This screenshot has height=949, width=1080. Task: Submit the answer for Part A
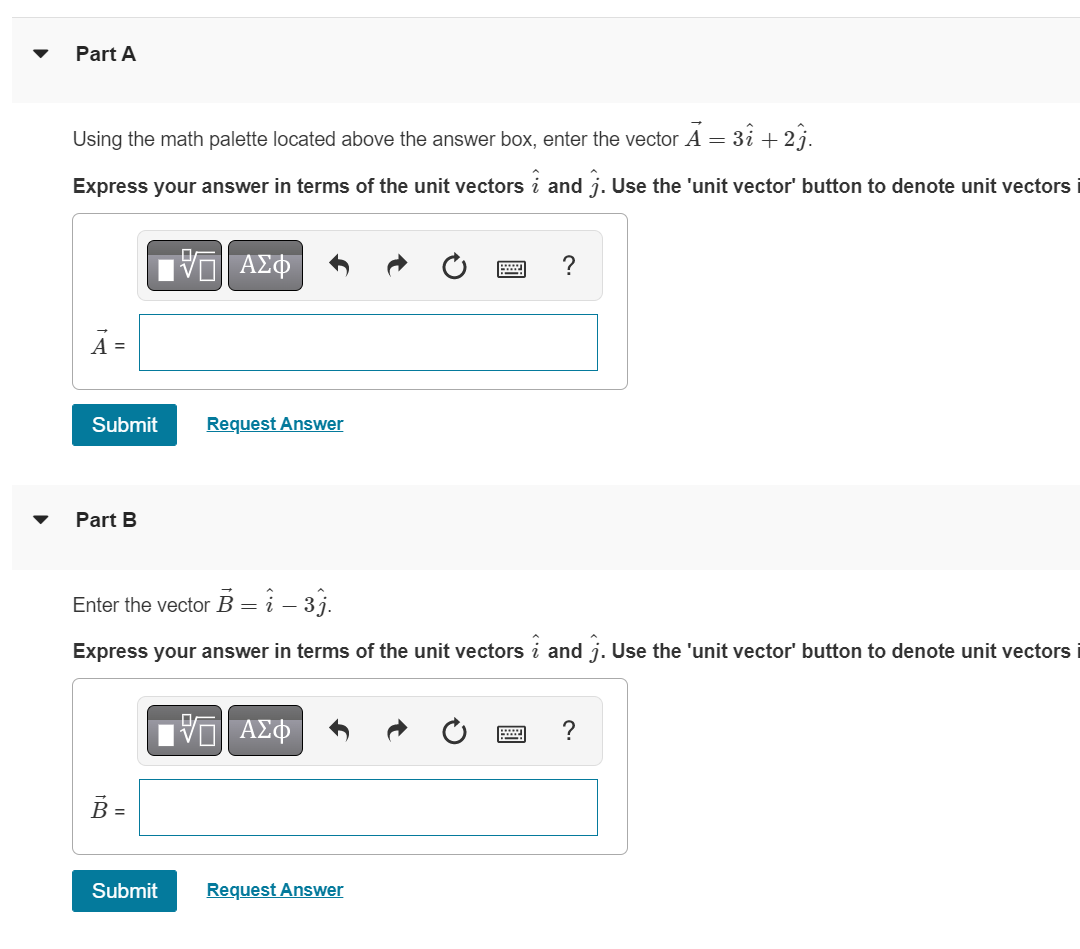[x=124, y=424]
